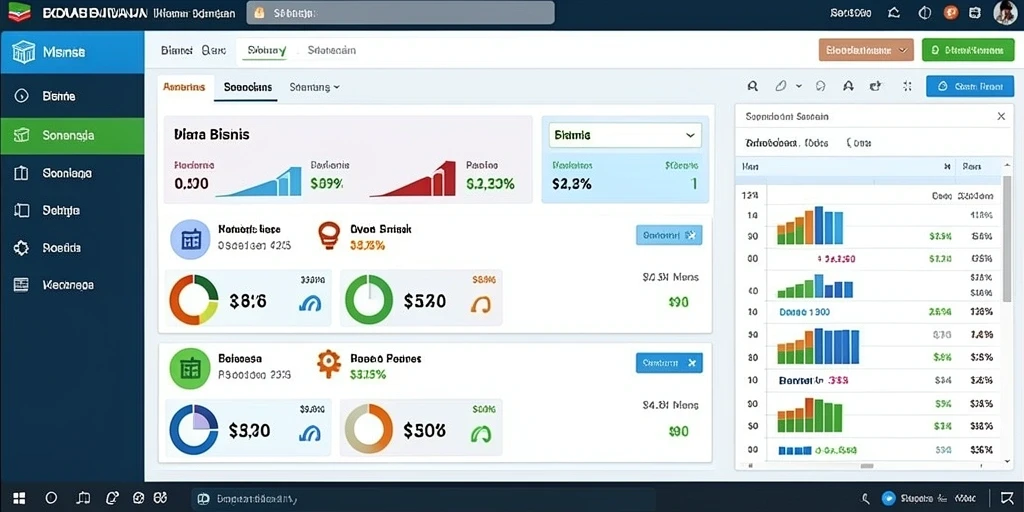Click the search magnifier icon in toolbar
Screen dimensions: 1024x512
click(x=752, y=86)
